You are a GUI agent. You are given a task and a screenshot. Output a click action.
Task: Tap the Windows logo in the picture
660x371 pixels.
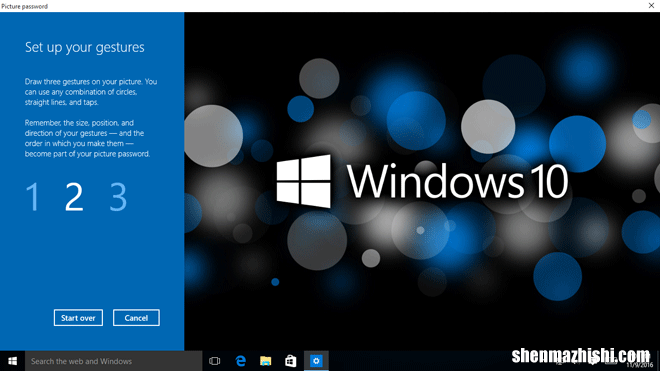pyautogui.click(x=303, y=181)
